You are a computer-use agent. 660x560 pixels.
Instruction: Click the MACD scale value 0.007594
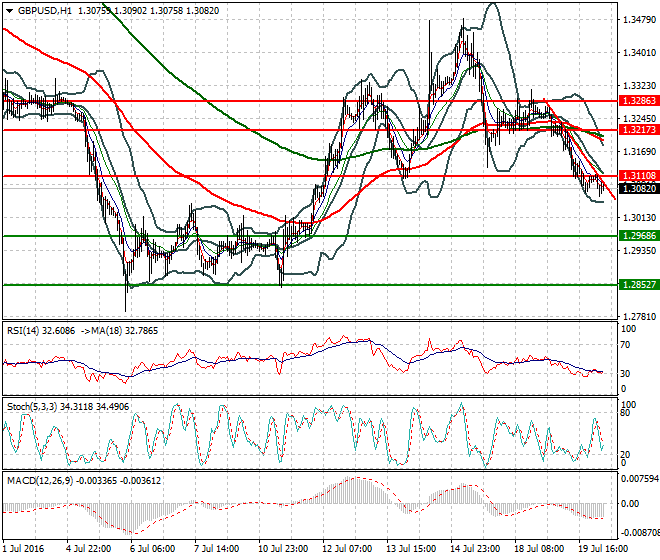click(x=640, y=479)
